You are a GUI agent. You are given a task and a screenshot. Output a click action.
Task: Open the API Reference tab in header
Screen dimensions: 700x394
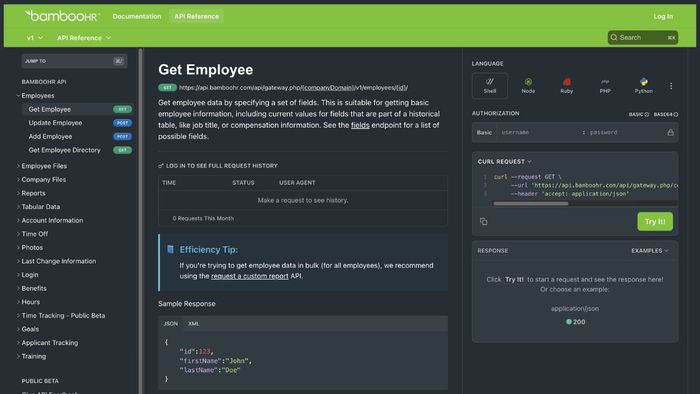[196, 16]
